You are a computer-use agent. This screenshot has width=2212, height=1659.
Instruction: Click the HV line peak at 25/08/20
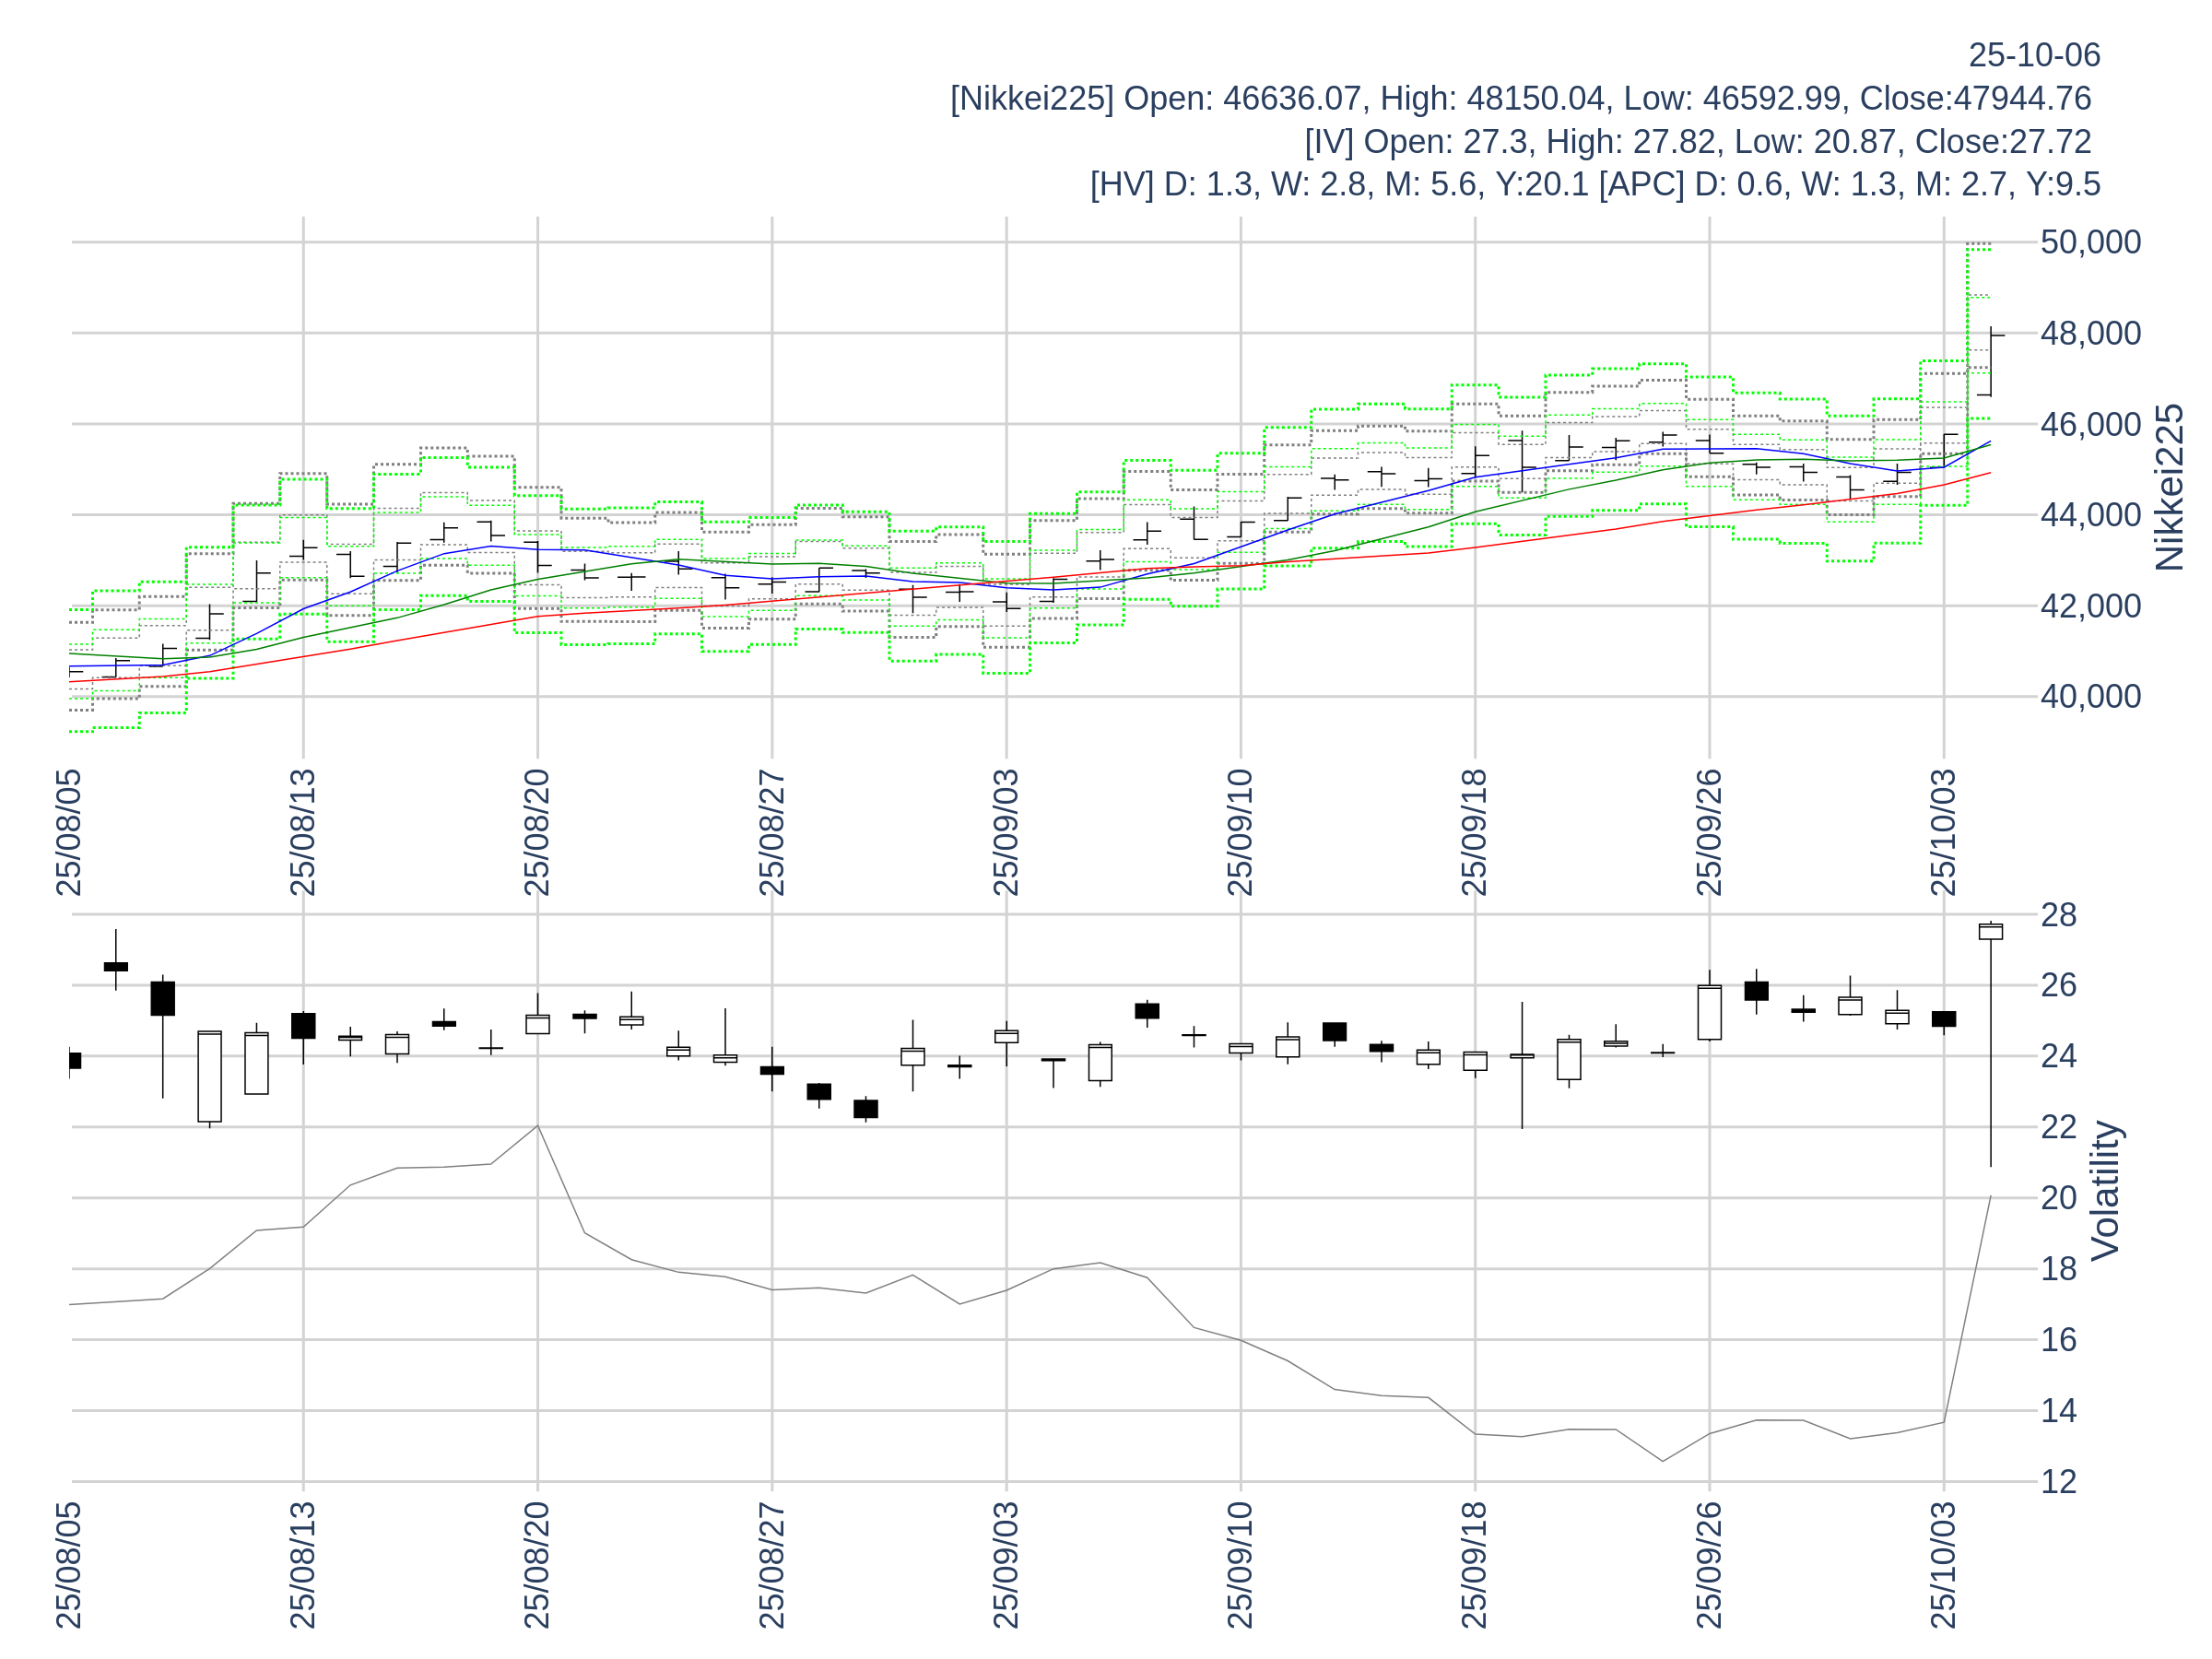[x=538, y=1126]
